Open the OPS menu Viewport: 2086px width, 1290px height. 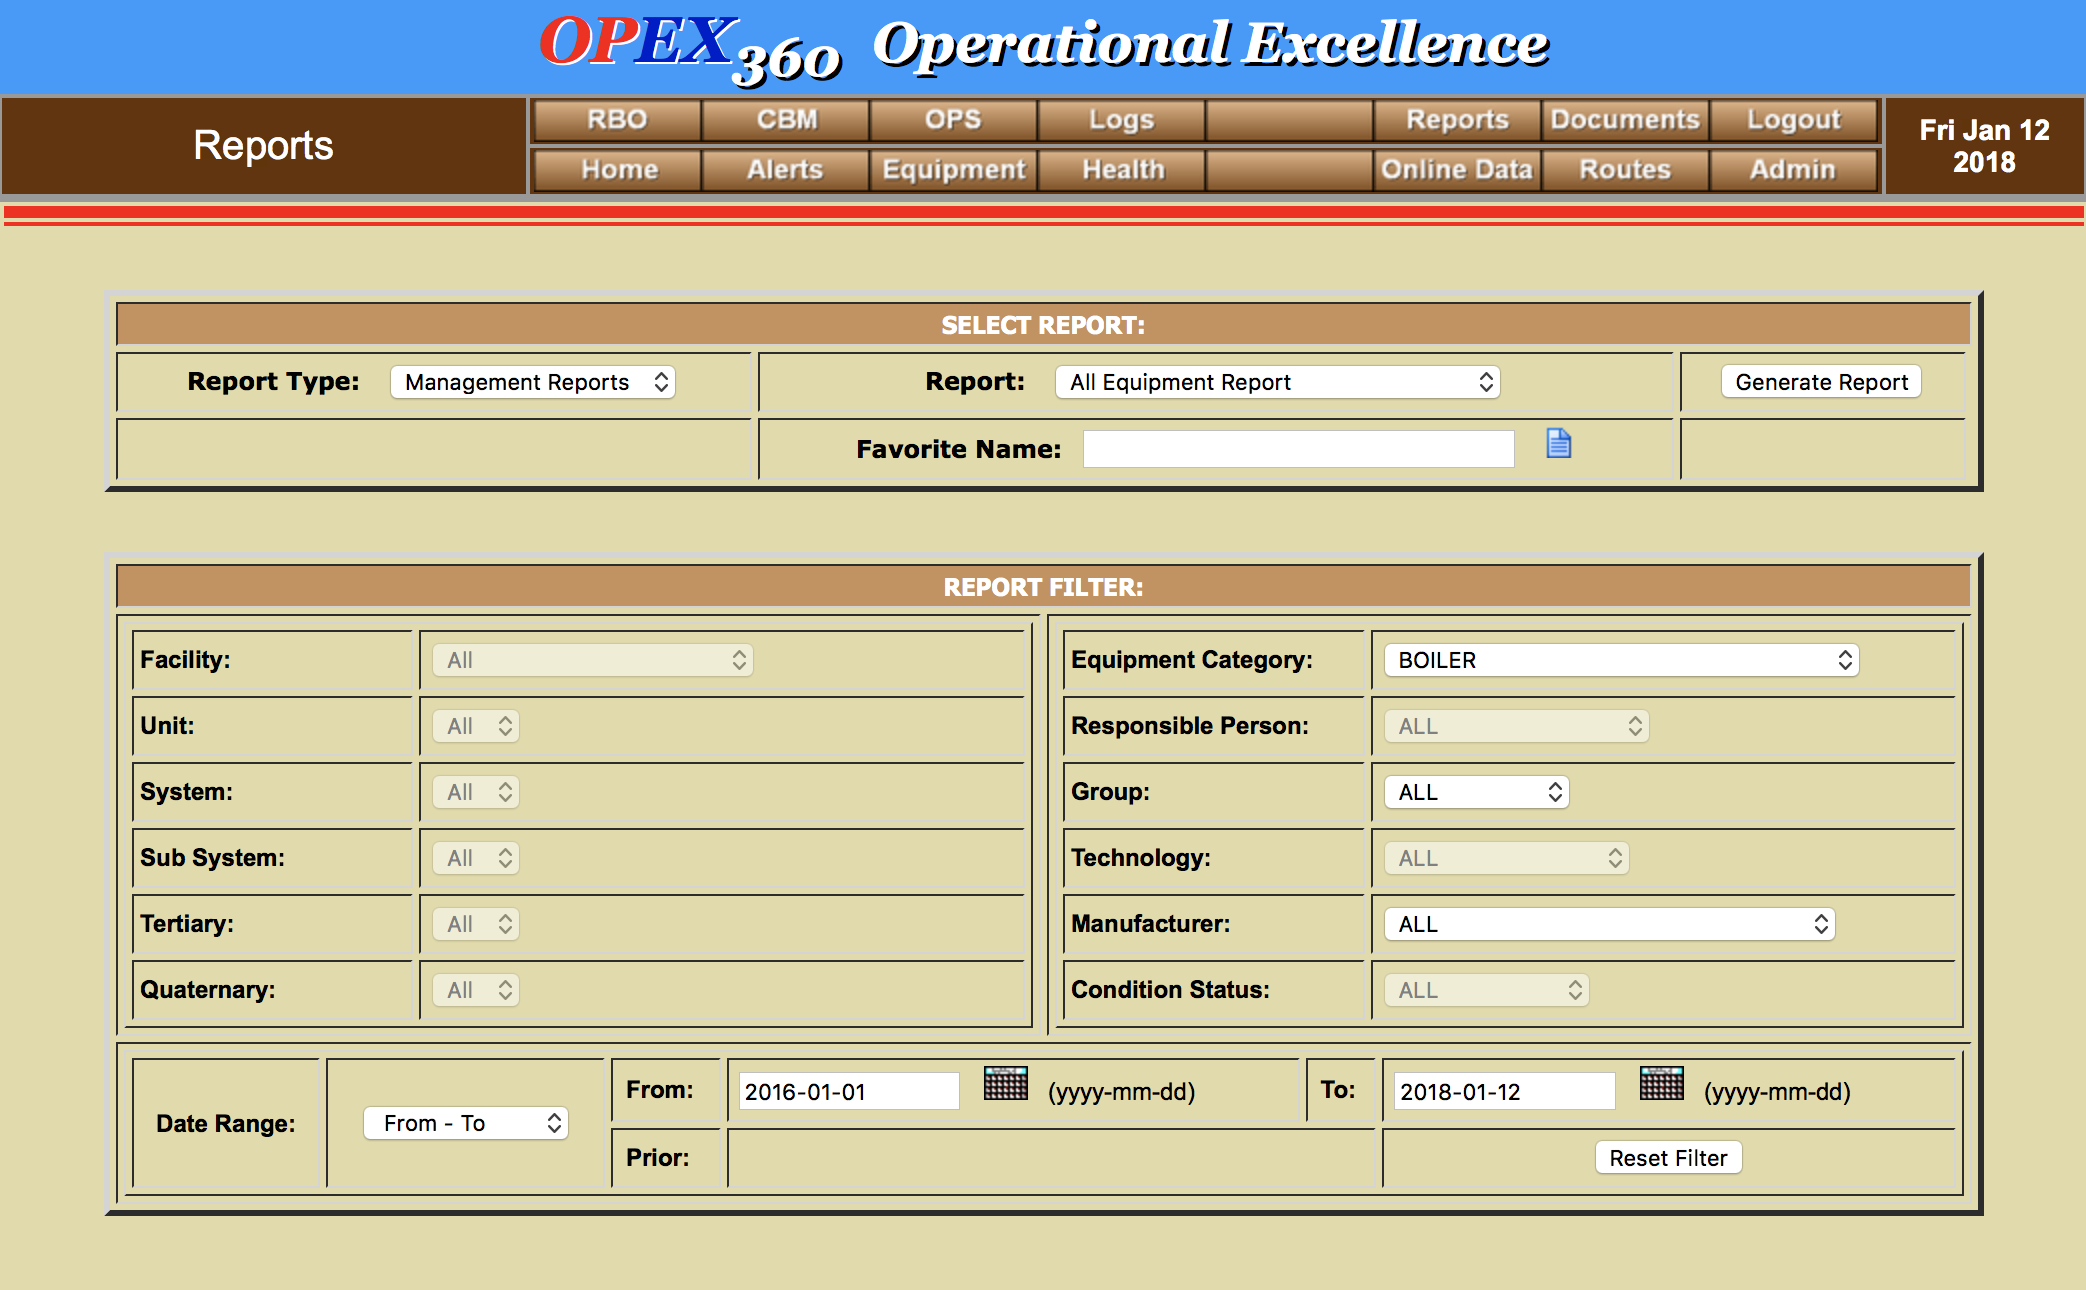coord(953,120)
